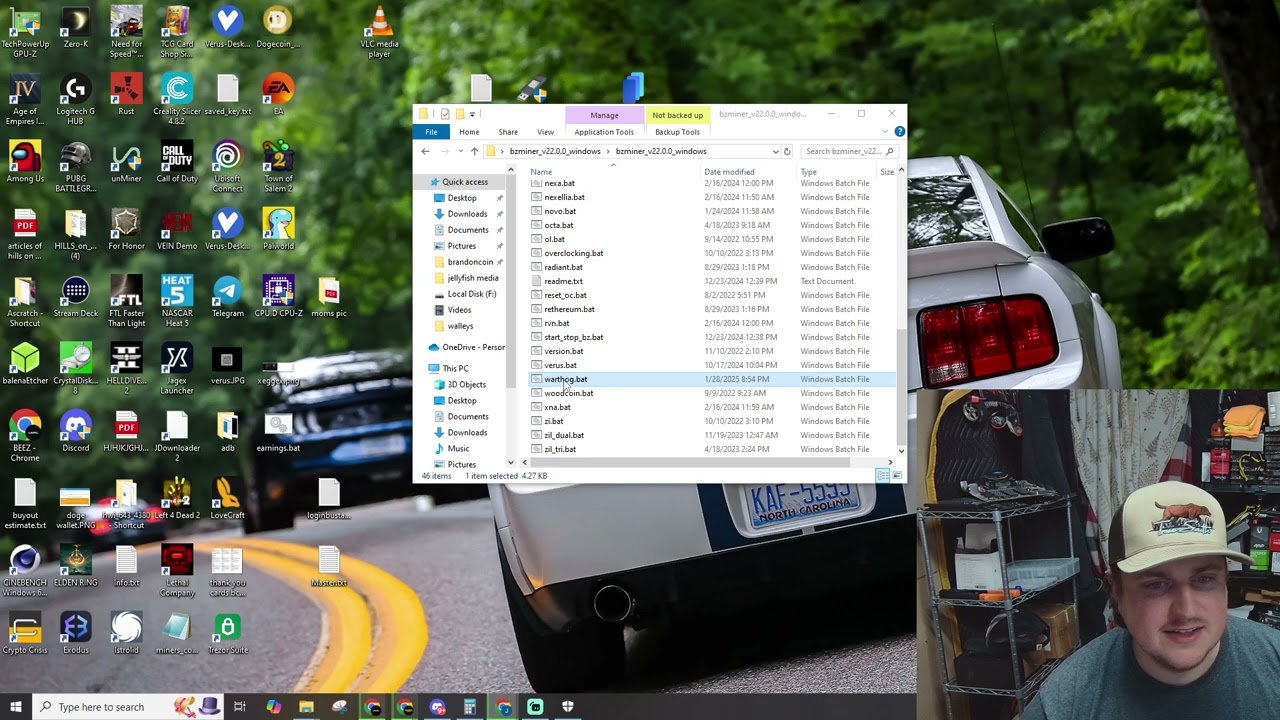This screenshot has width=1280, height=720.
Task: Switch to the Home ribbon tab
Action: click(x=469, y=132)
